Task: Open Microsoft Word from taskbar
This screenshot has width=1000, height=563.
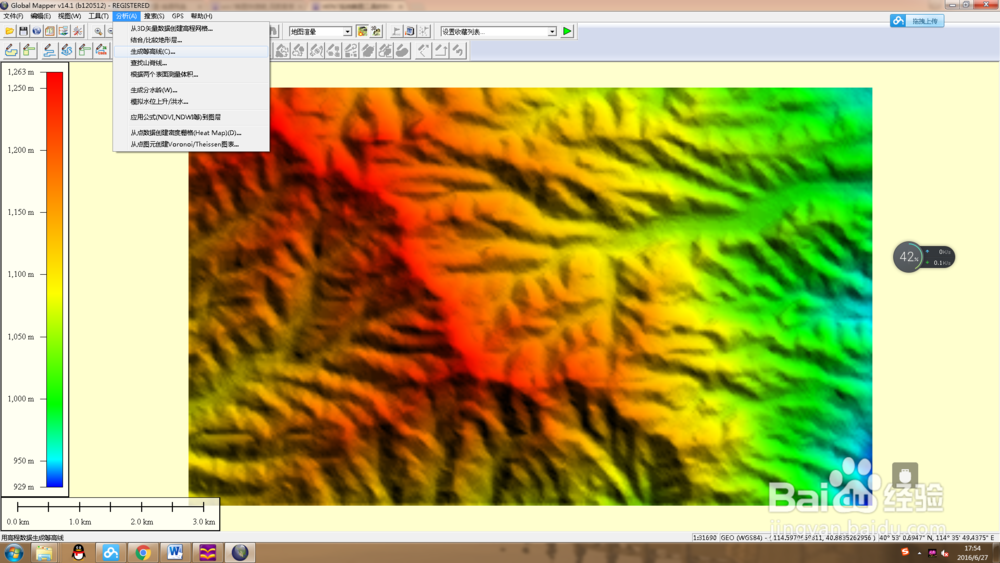Action: click(175, 553)
